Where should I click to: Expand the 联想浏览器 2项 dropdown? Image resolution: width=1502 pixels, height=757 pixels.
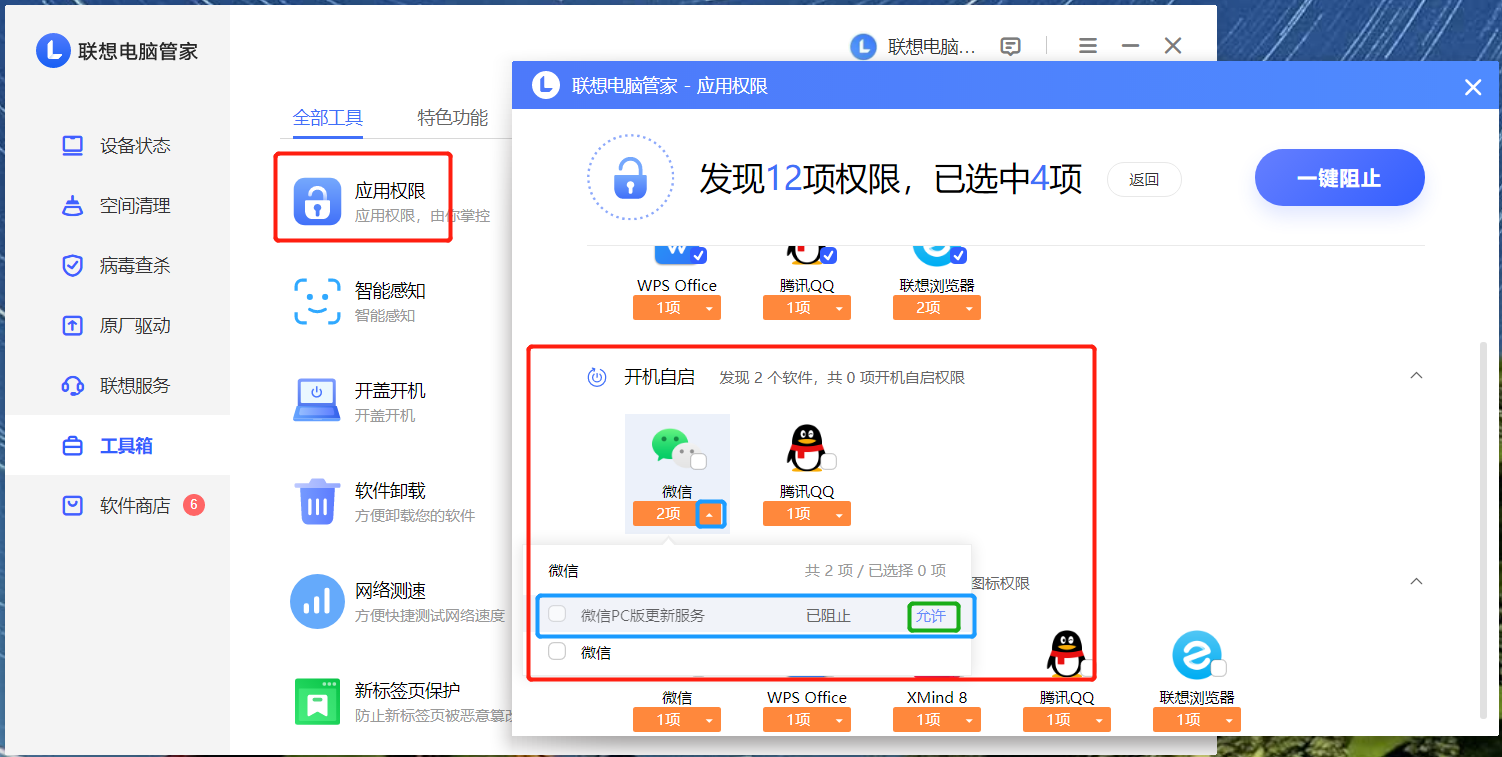(x=969, y=308)
